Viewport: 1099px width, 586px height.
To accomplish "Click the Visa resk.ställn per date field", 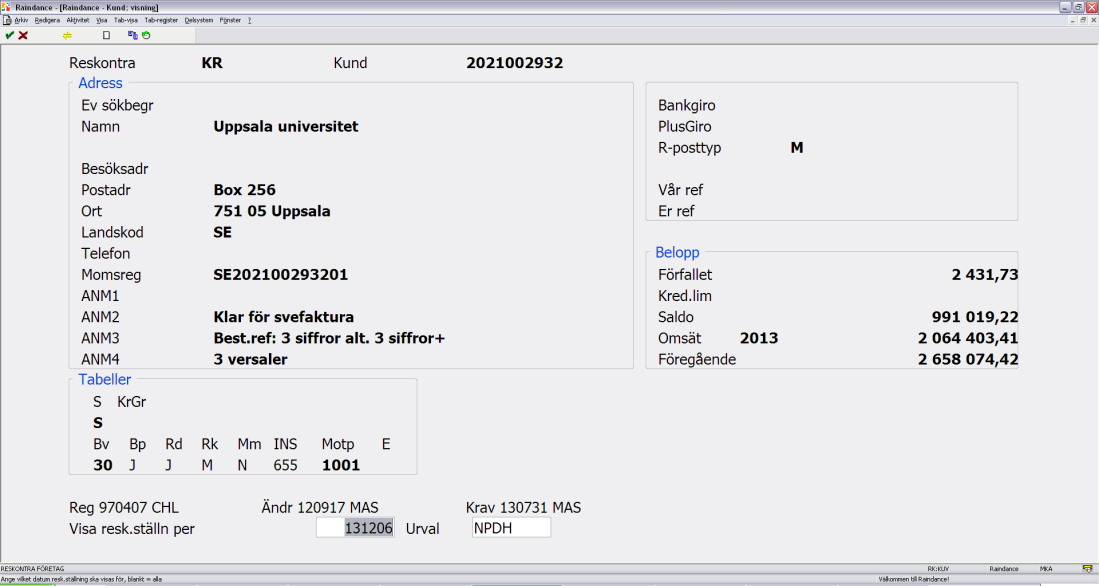I will pos(355,528).
